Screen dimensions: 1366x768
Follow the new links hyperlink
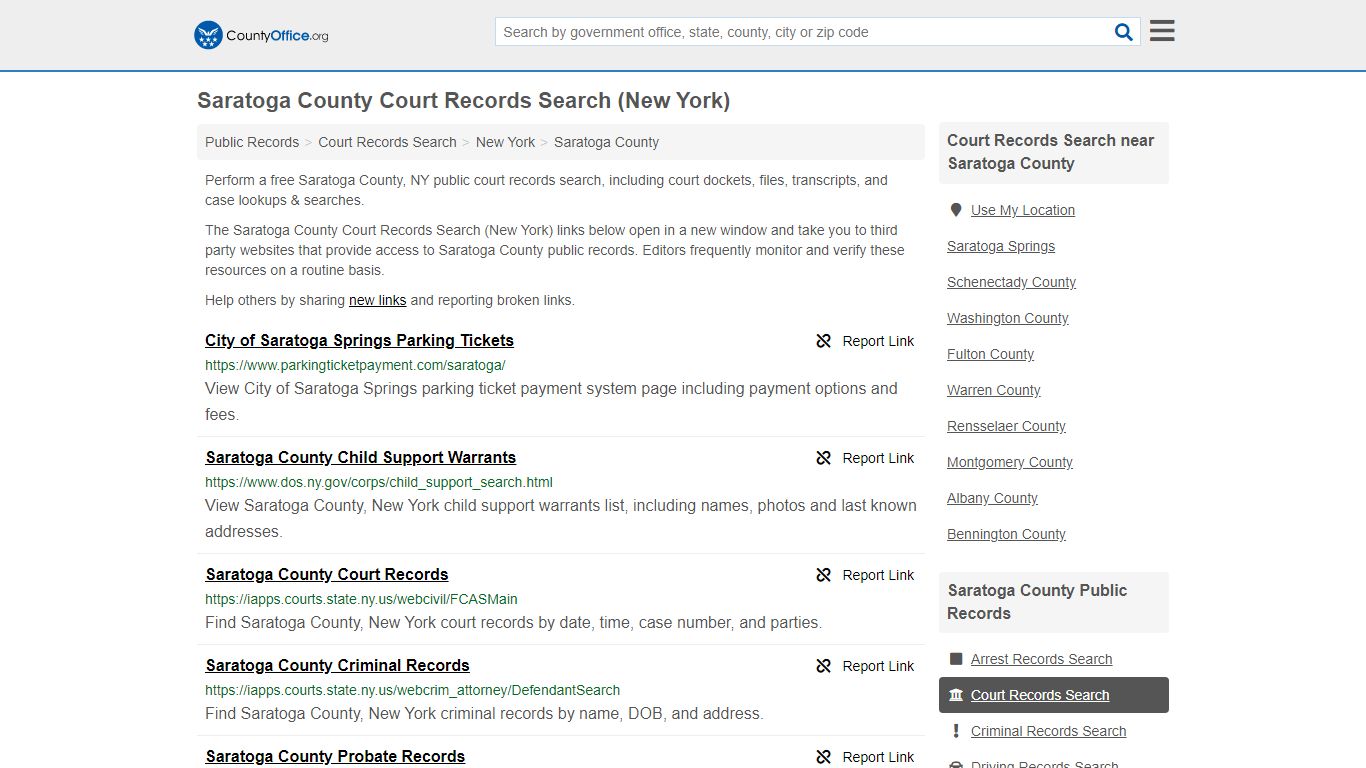(377, 300)
